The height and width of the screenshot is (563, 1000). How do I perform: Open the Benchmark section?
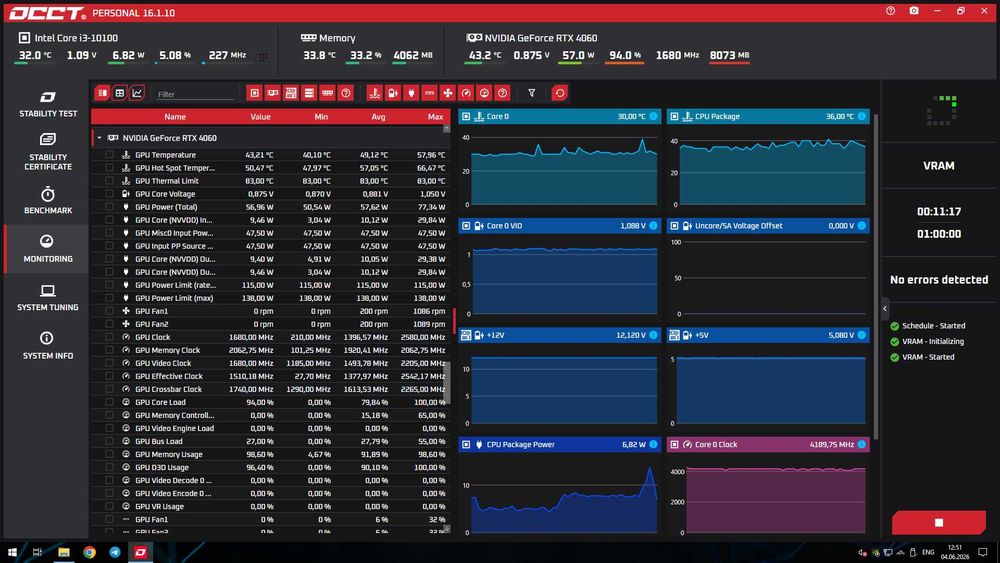click(x=48, y=200)
